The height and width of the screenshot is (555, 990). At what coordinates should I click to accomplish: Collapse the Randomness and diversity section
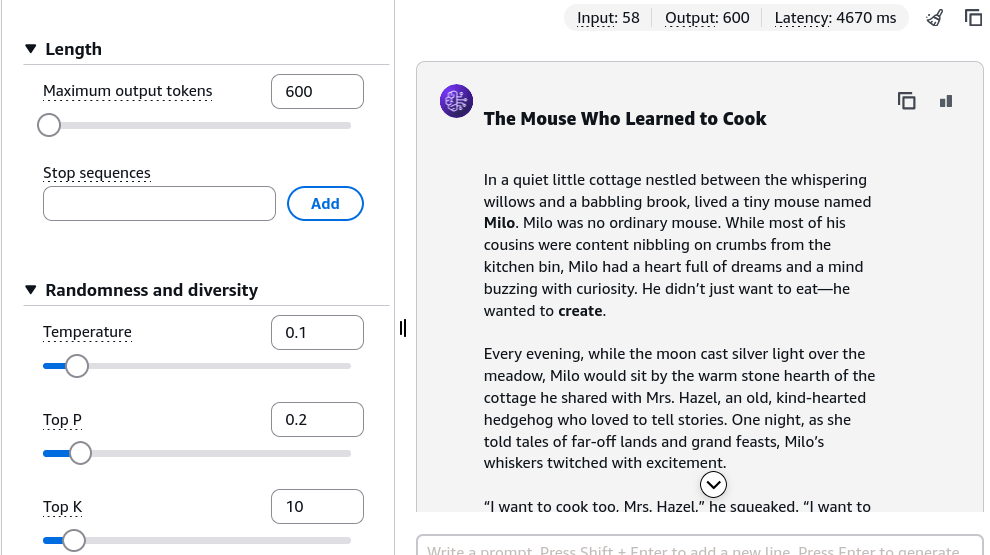[x=31, y=290]
